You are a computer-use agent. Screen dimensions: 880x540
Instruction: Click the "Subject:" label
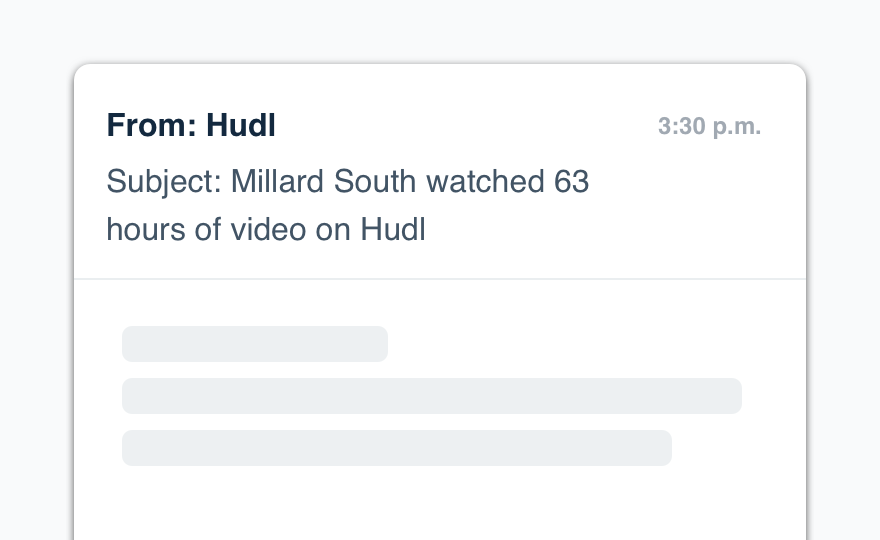(x=164, y=183)
